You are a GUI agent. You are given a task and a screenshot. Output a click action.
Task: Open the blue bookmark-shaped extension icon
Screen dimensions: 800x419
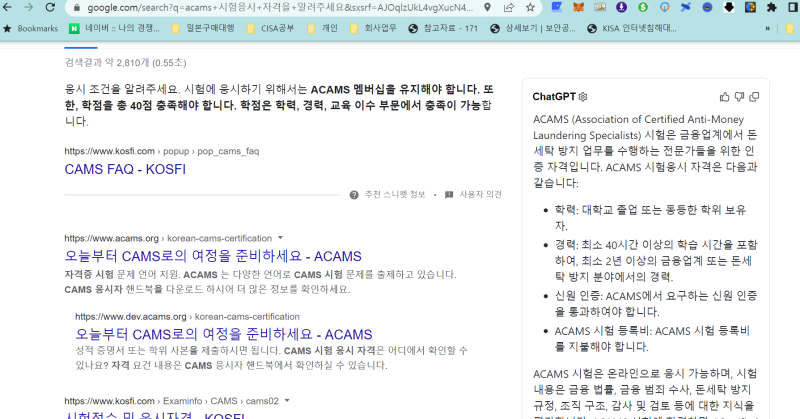557,7
